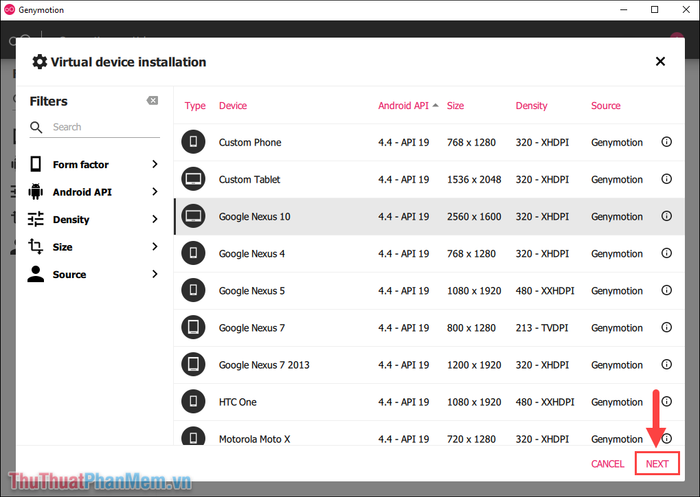Click the Google Nexus 7 2013 device icon
This screenshot has height=497, width=700.
[193, 364]
